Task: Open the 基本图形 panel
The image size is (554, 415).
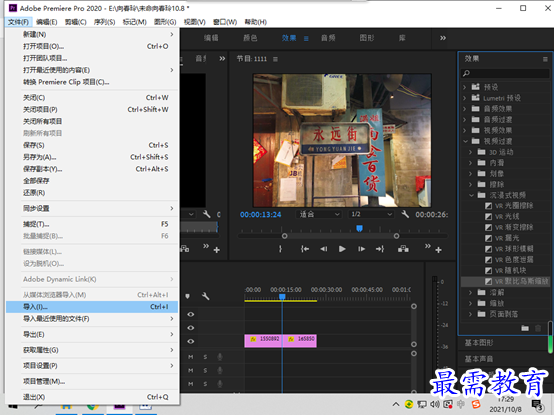Action: 479,343
